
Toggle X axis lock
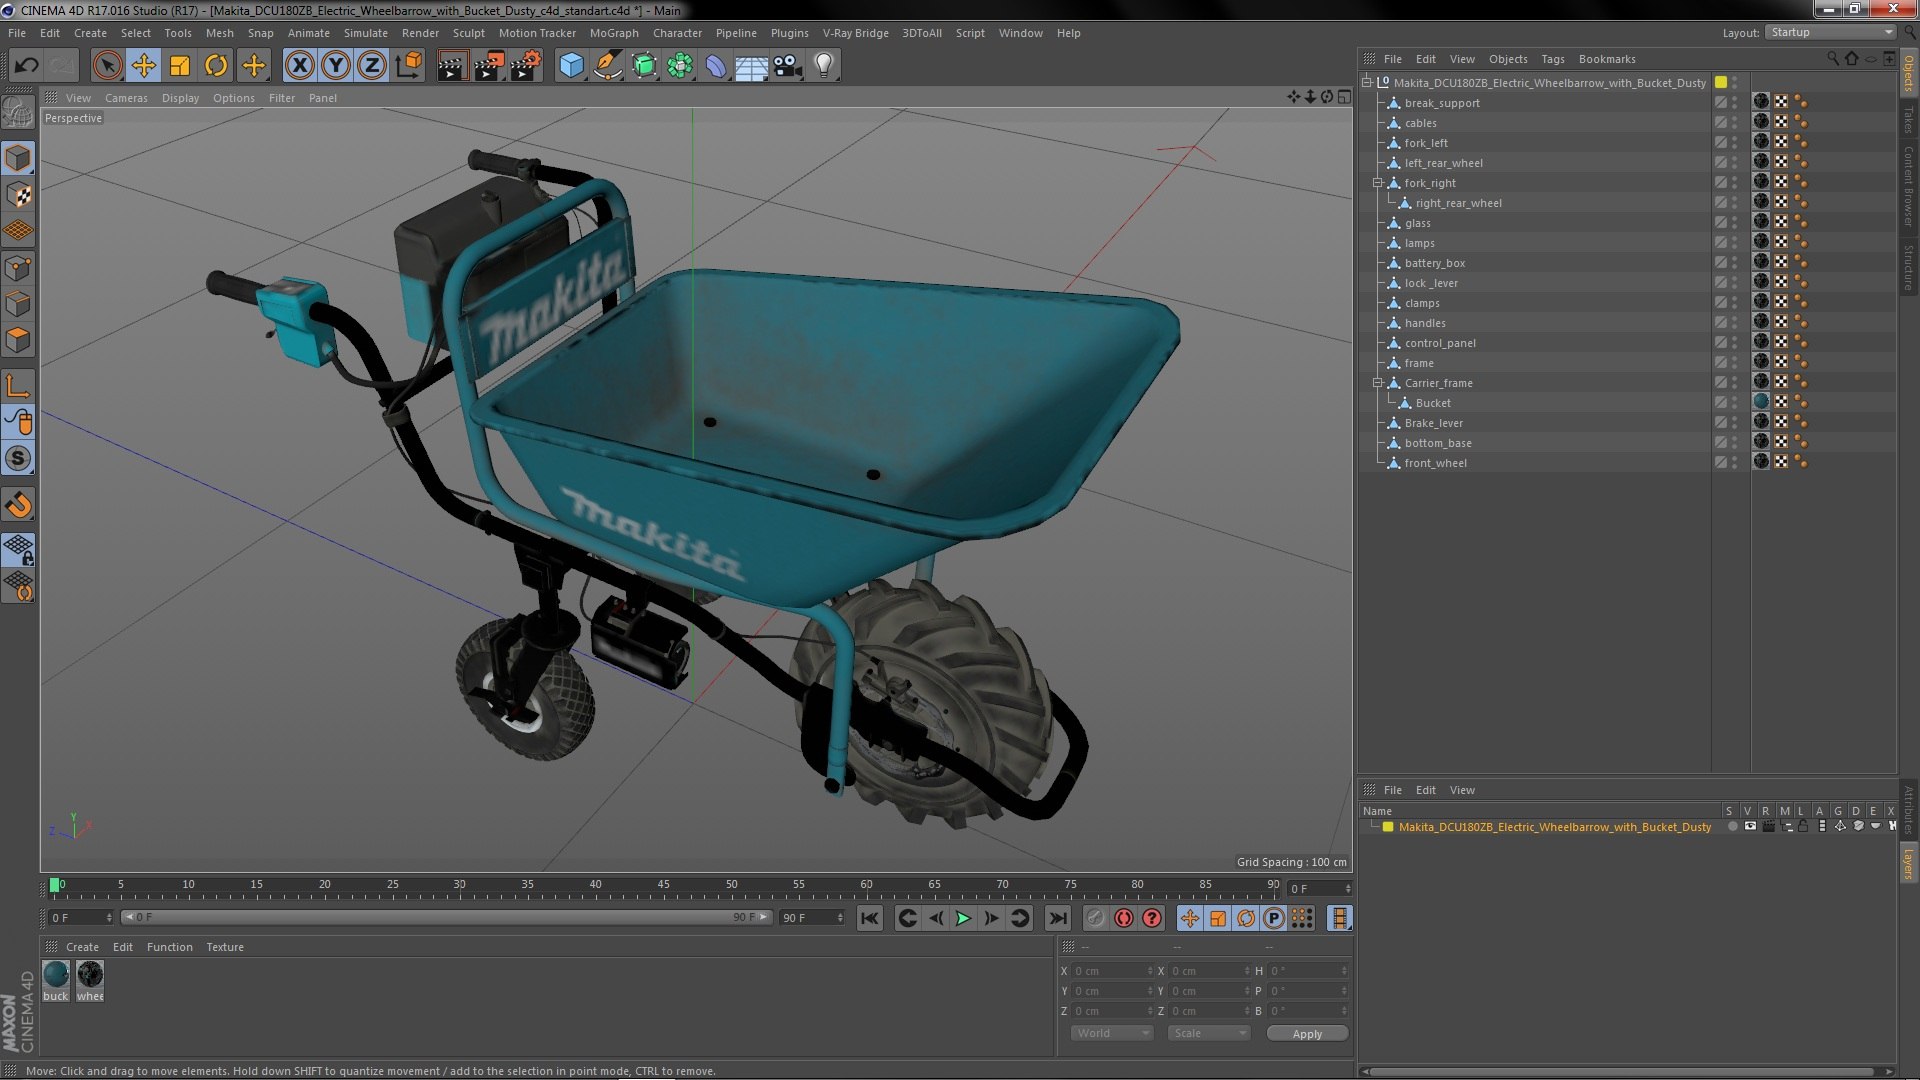coord(299,66)
